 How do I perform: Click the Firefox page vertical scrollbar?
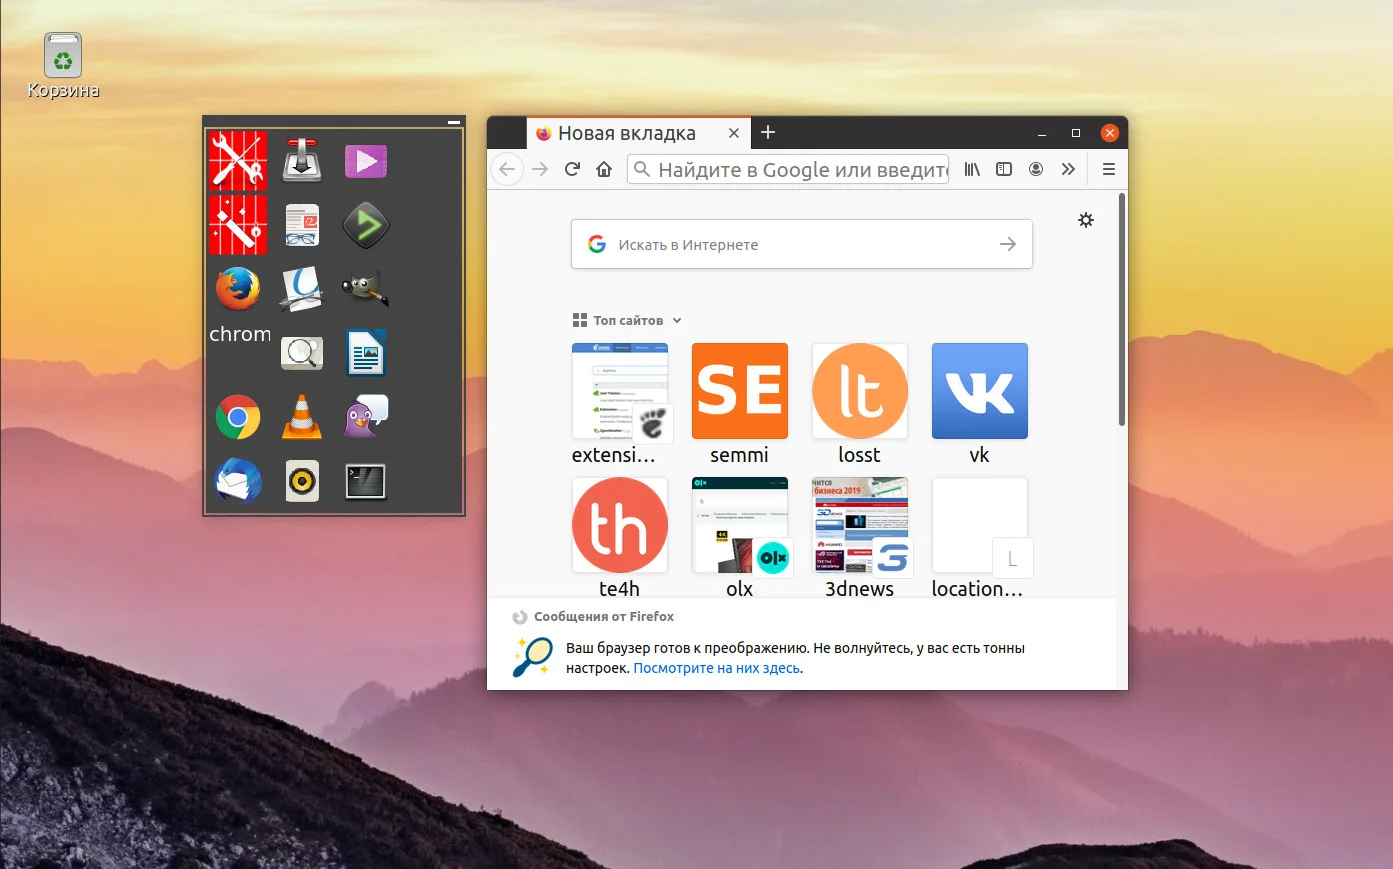point(1122,310)
